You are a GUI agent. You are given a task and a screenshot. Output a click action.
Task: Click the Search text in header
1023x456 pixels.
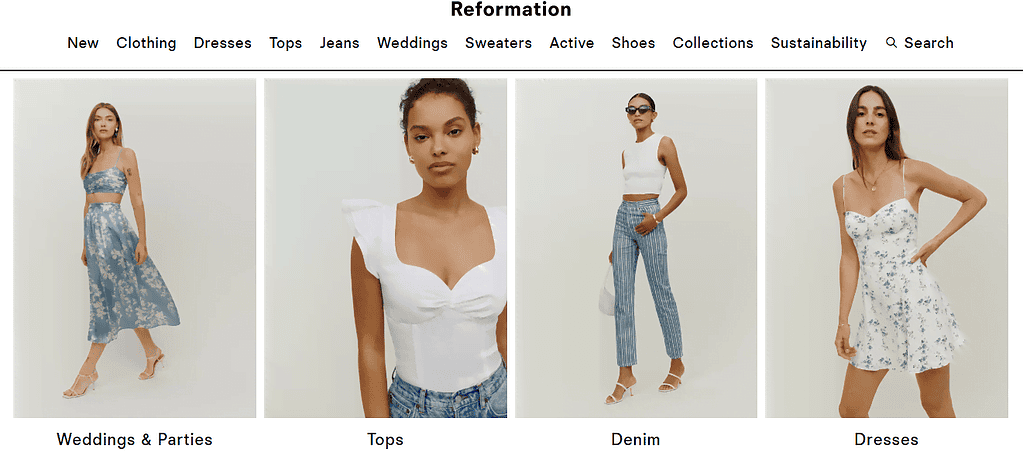click(x=928, y=43)
